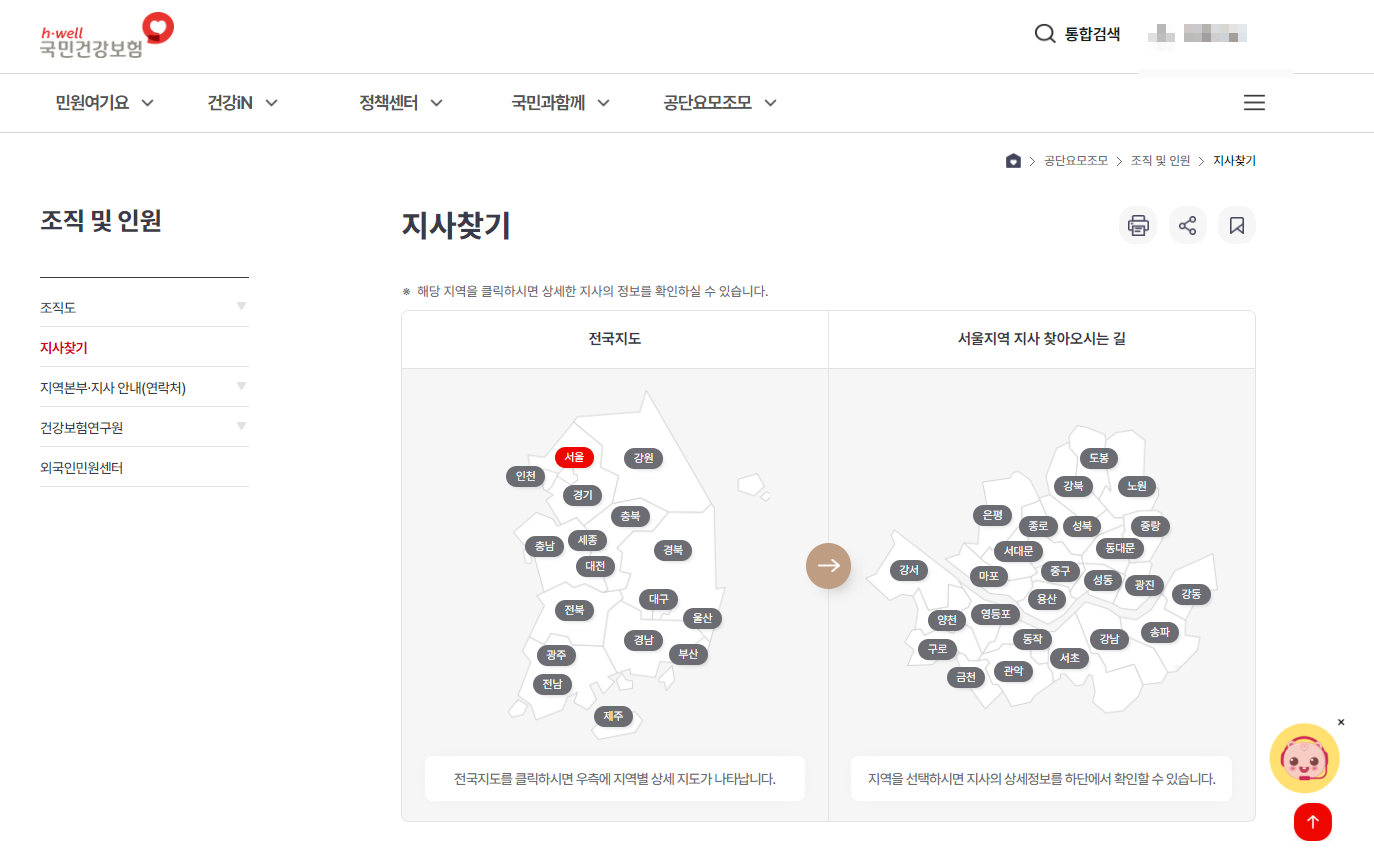Go back to top with red arrow button
This screenshot has height=848, width=1374.
pos(1313,822)
